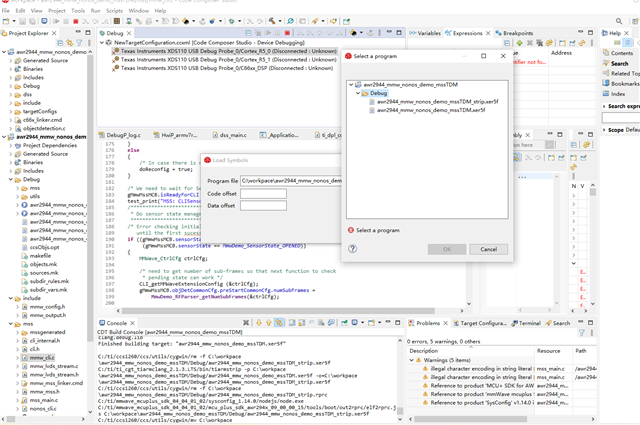The height and width of the screenshot is (425, 640).
Task: Collapse the Warnings (5 items) group
Action: 411,360
